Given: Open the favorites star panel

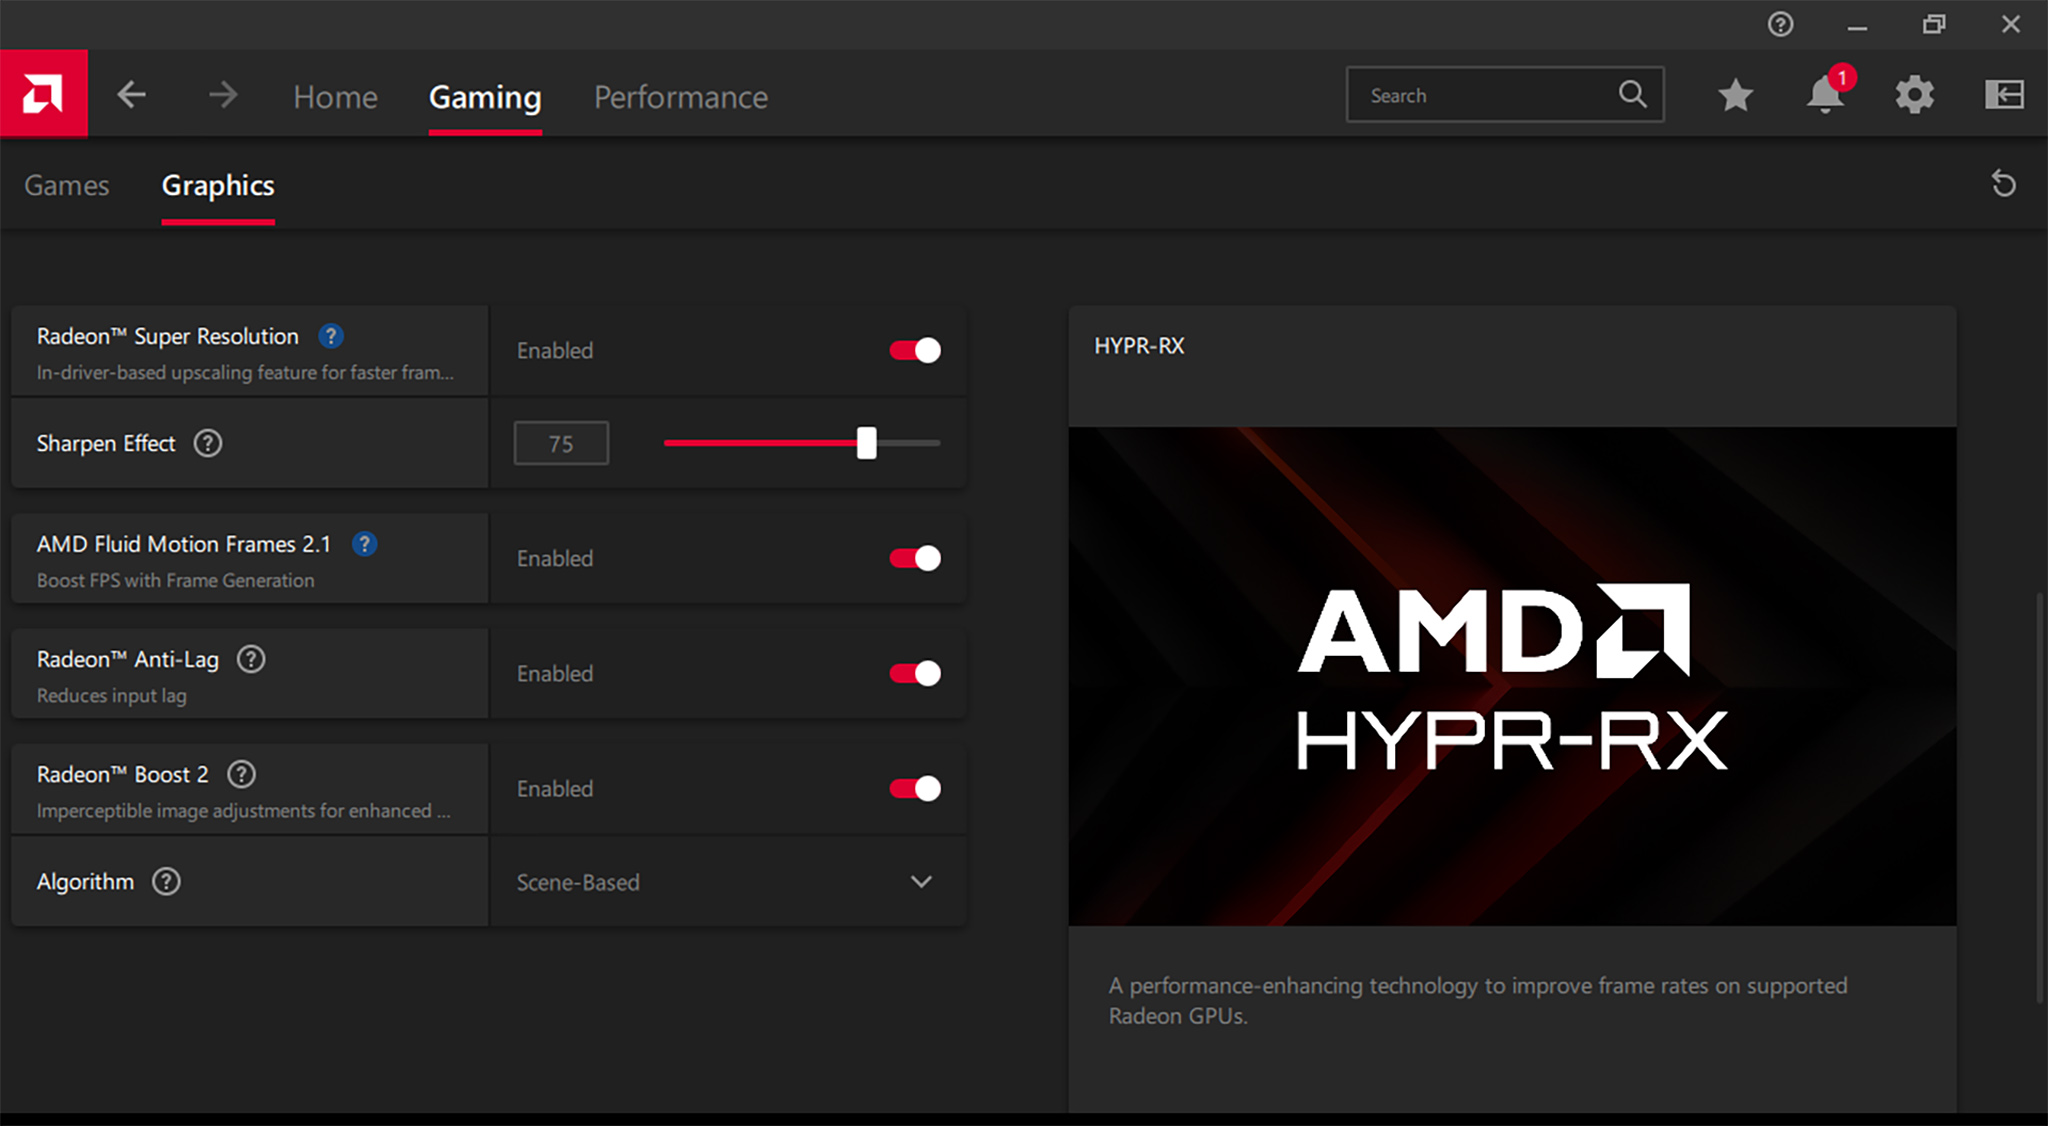Looking at the screenshot, I should pos(1735,94).
